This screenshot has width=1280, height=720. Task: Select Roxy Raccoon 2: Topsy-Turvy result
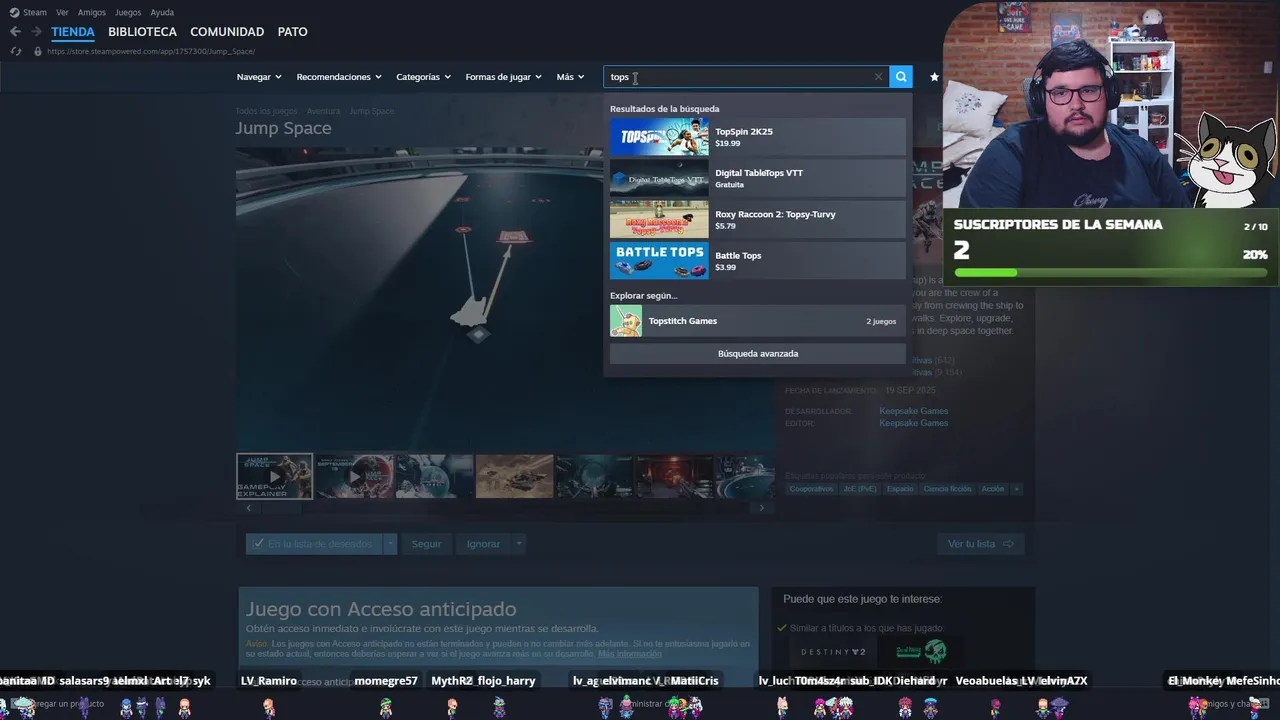pyautogui.click(x=757, y=220)
